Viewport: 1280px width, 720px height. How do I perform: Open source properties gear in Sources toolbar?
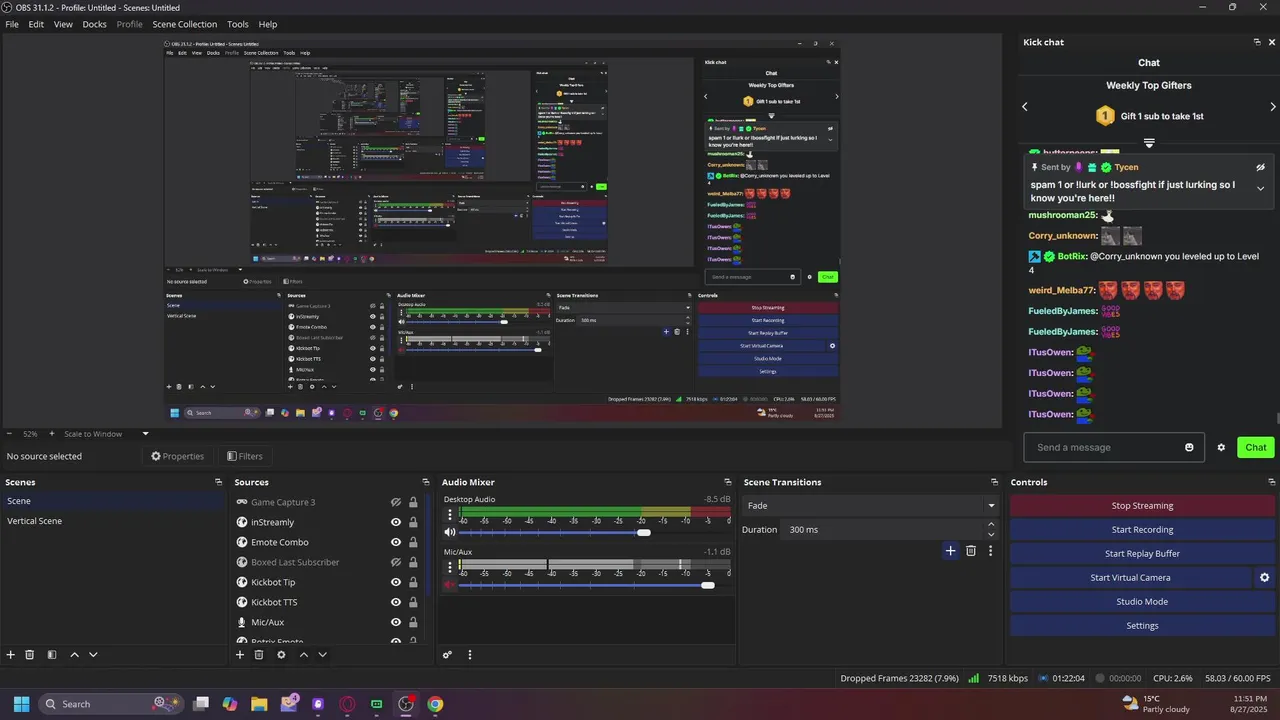point(281,655)
